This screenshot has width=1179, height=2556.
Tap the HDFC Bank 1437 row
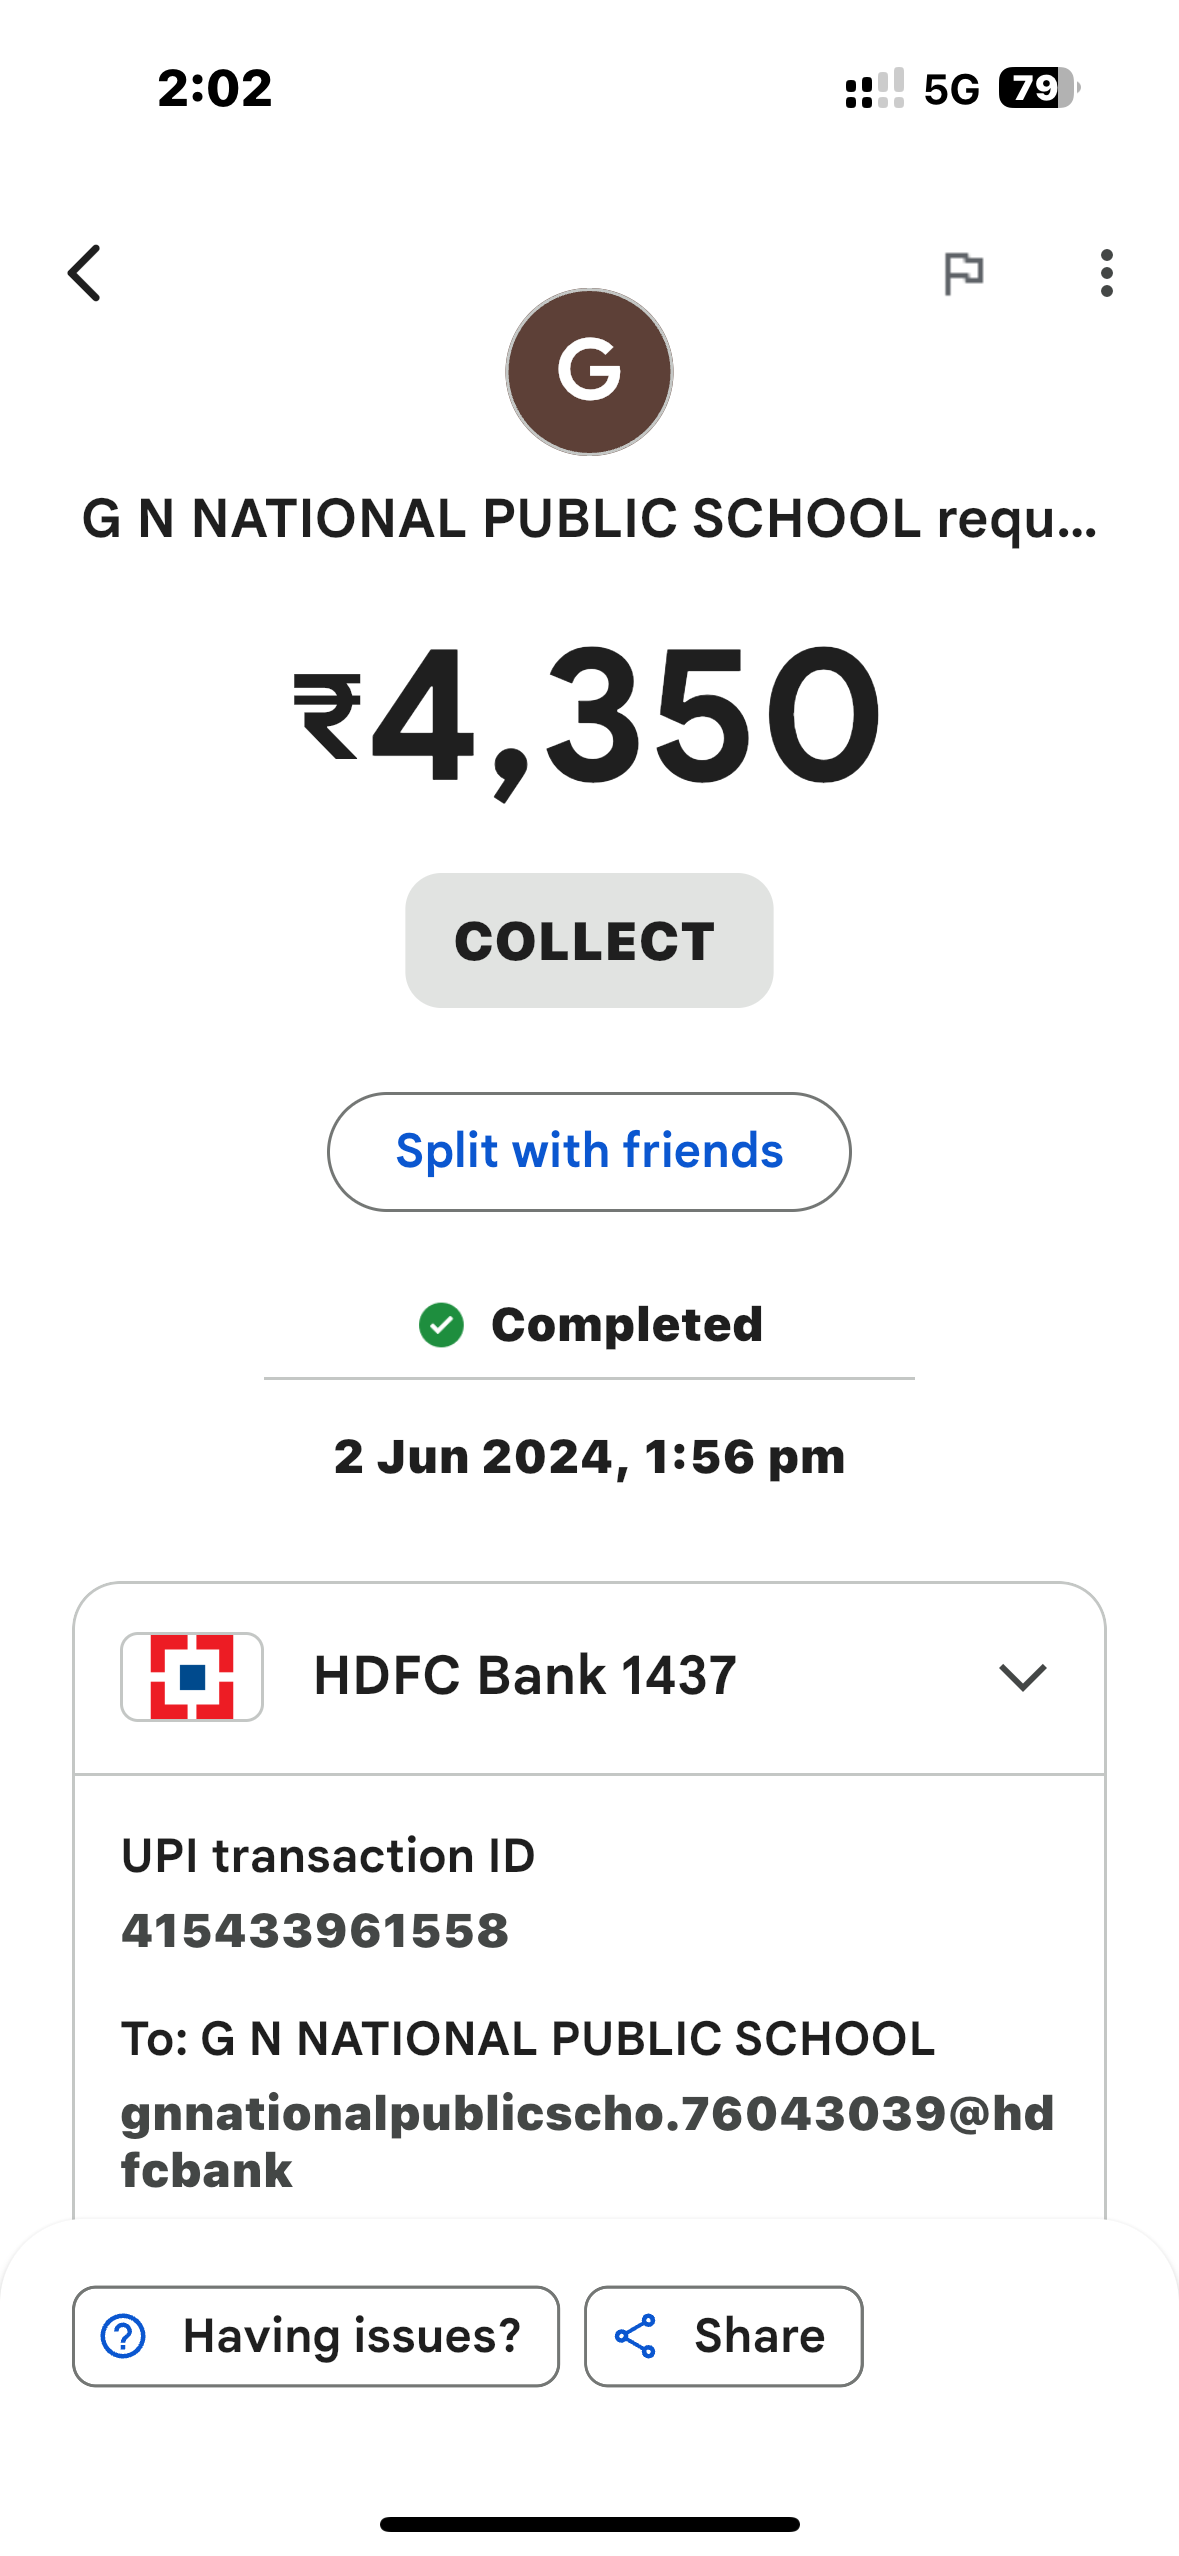(x=589, y=1677)
